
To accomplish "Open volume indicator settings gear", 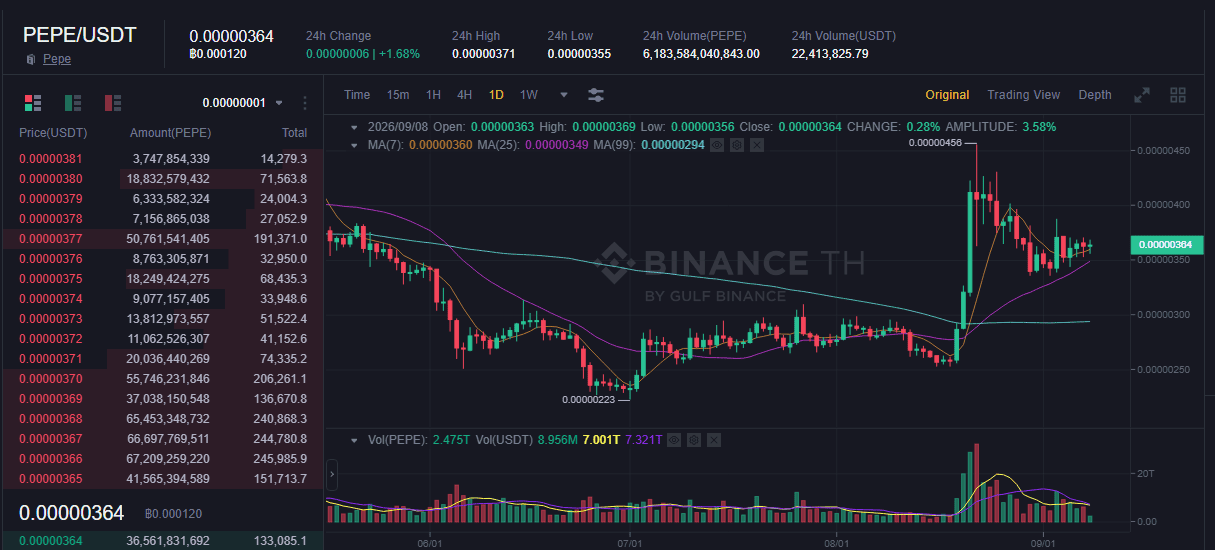I will pyautogui.click(x=693, y=439).
